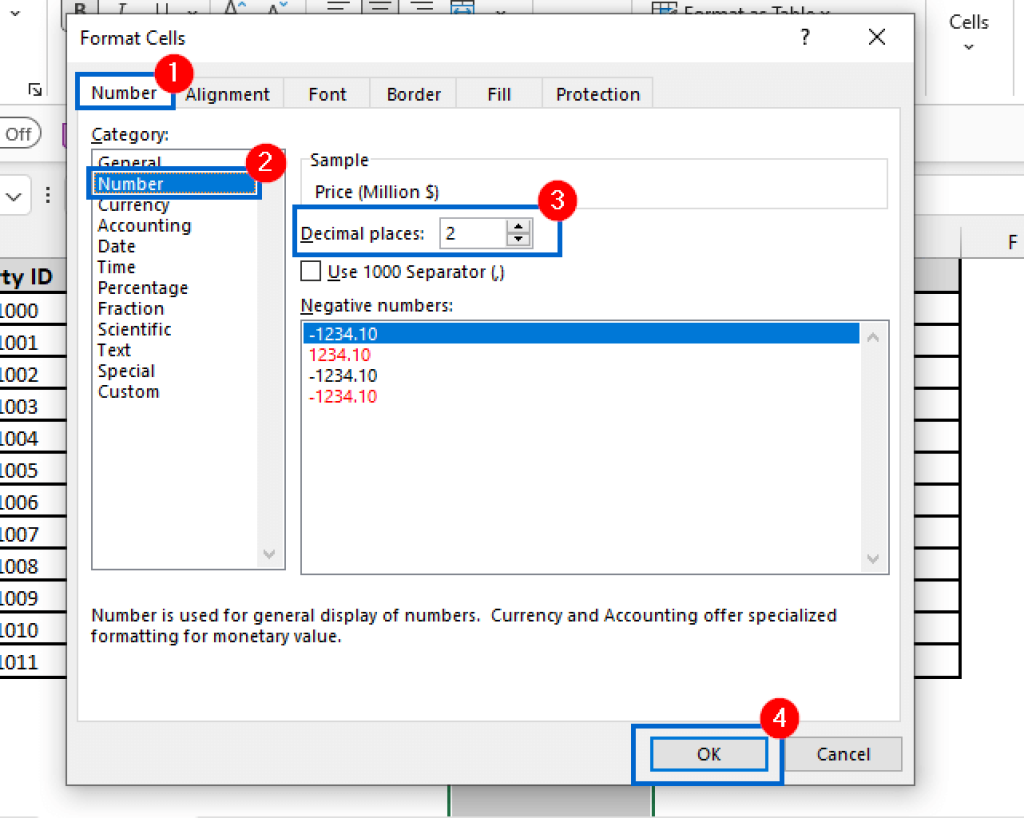Select a text alignment icon in the ribbon
This screenshot has height=818, width=1024.
pyautogui.click(x=378, y=7)
